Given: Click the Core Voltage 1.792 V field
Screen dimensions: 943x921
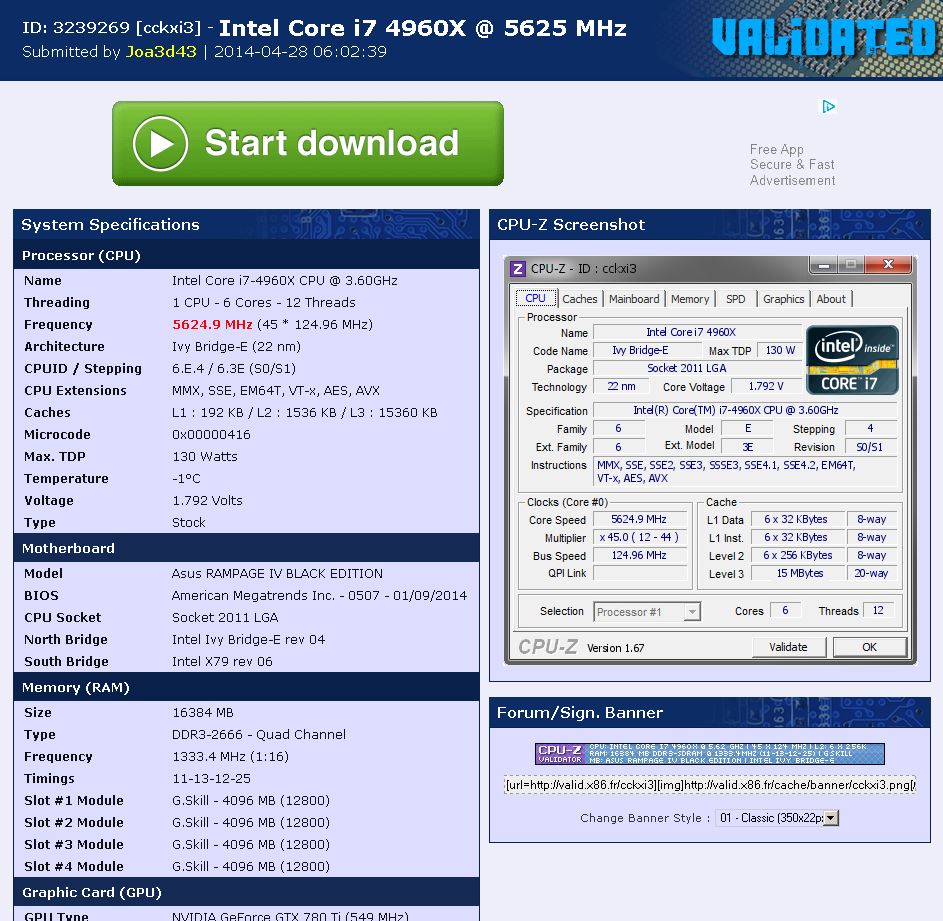Looking at the screenshot, I should coord(766,386).
